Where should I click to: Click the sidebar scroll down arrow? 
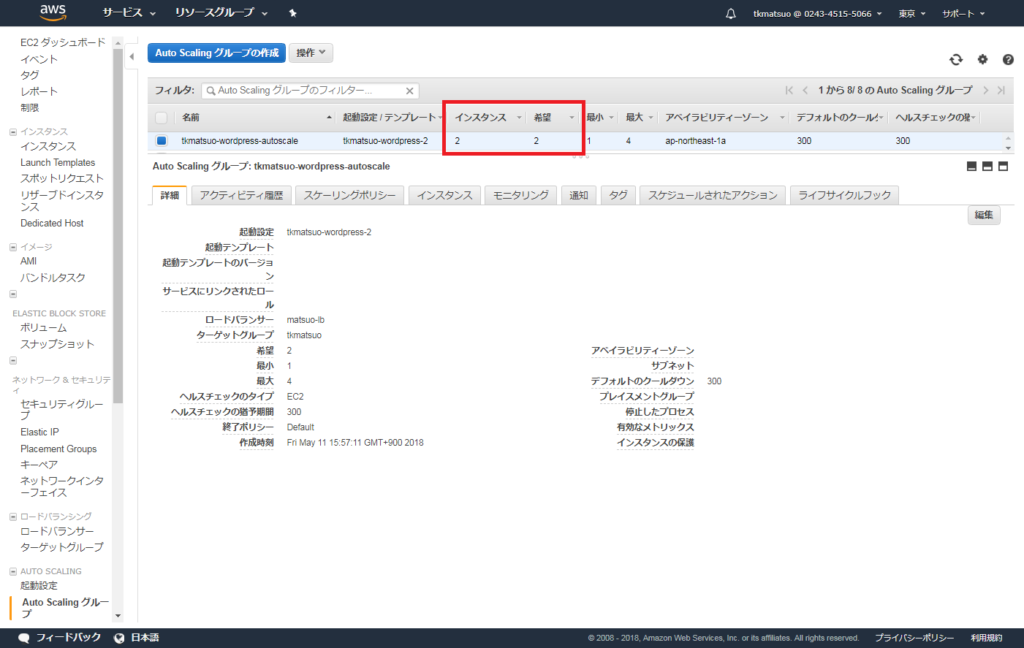[118, 615]
